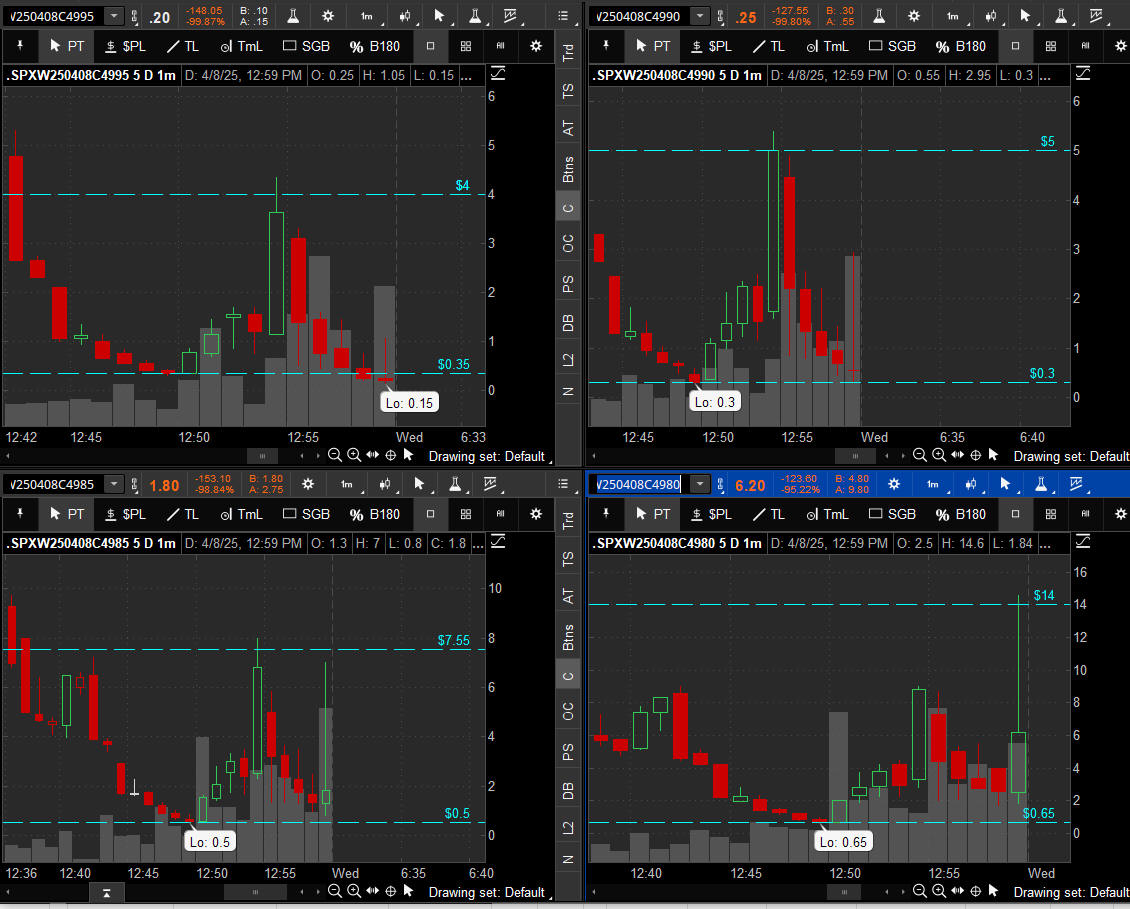This screenshot has height=909, width=1130.
Task: Click the crosshair pan icon below C4995 chart
Action: click(x=391, y=455)
